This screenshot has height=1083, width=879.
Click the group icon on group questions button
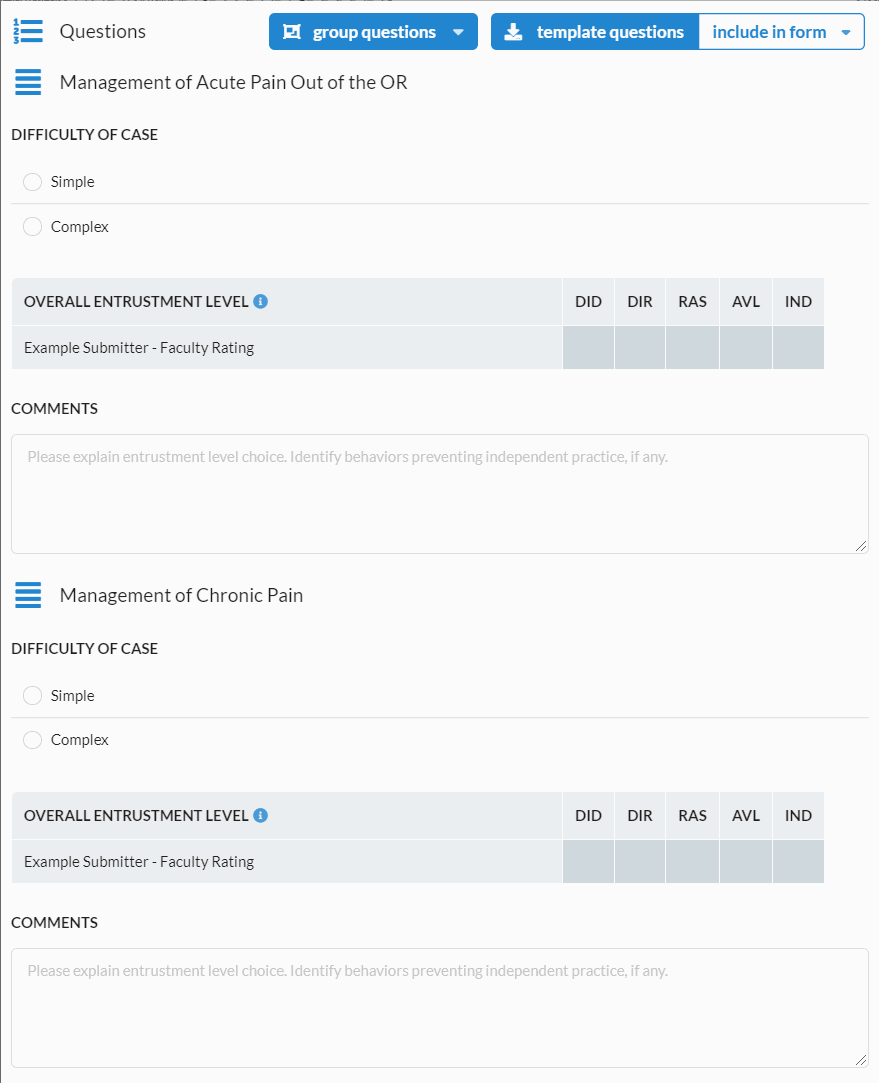(292, 32)
